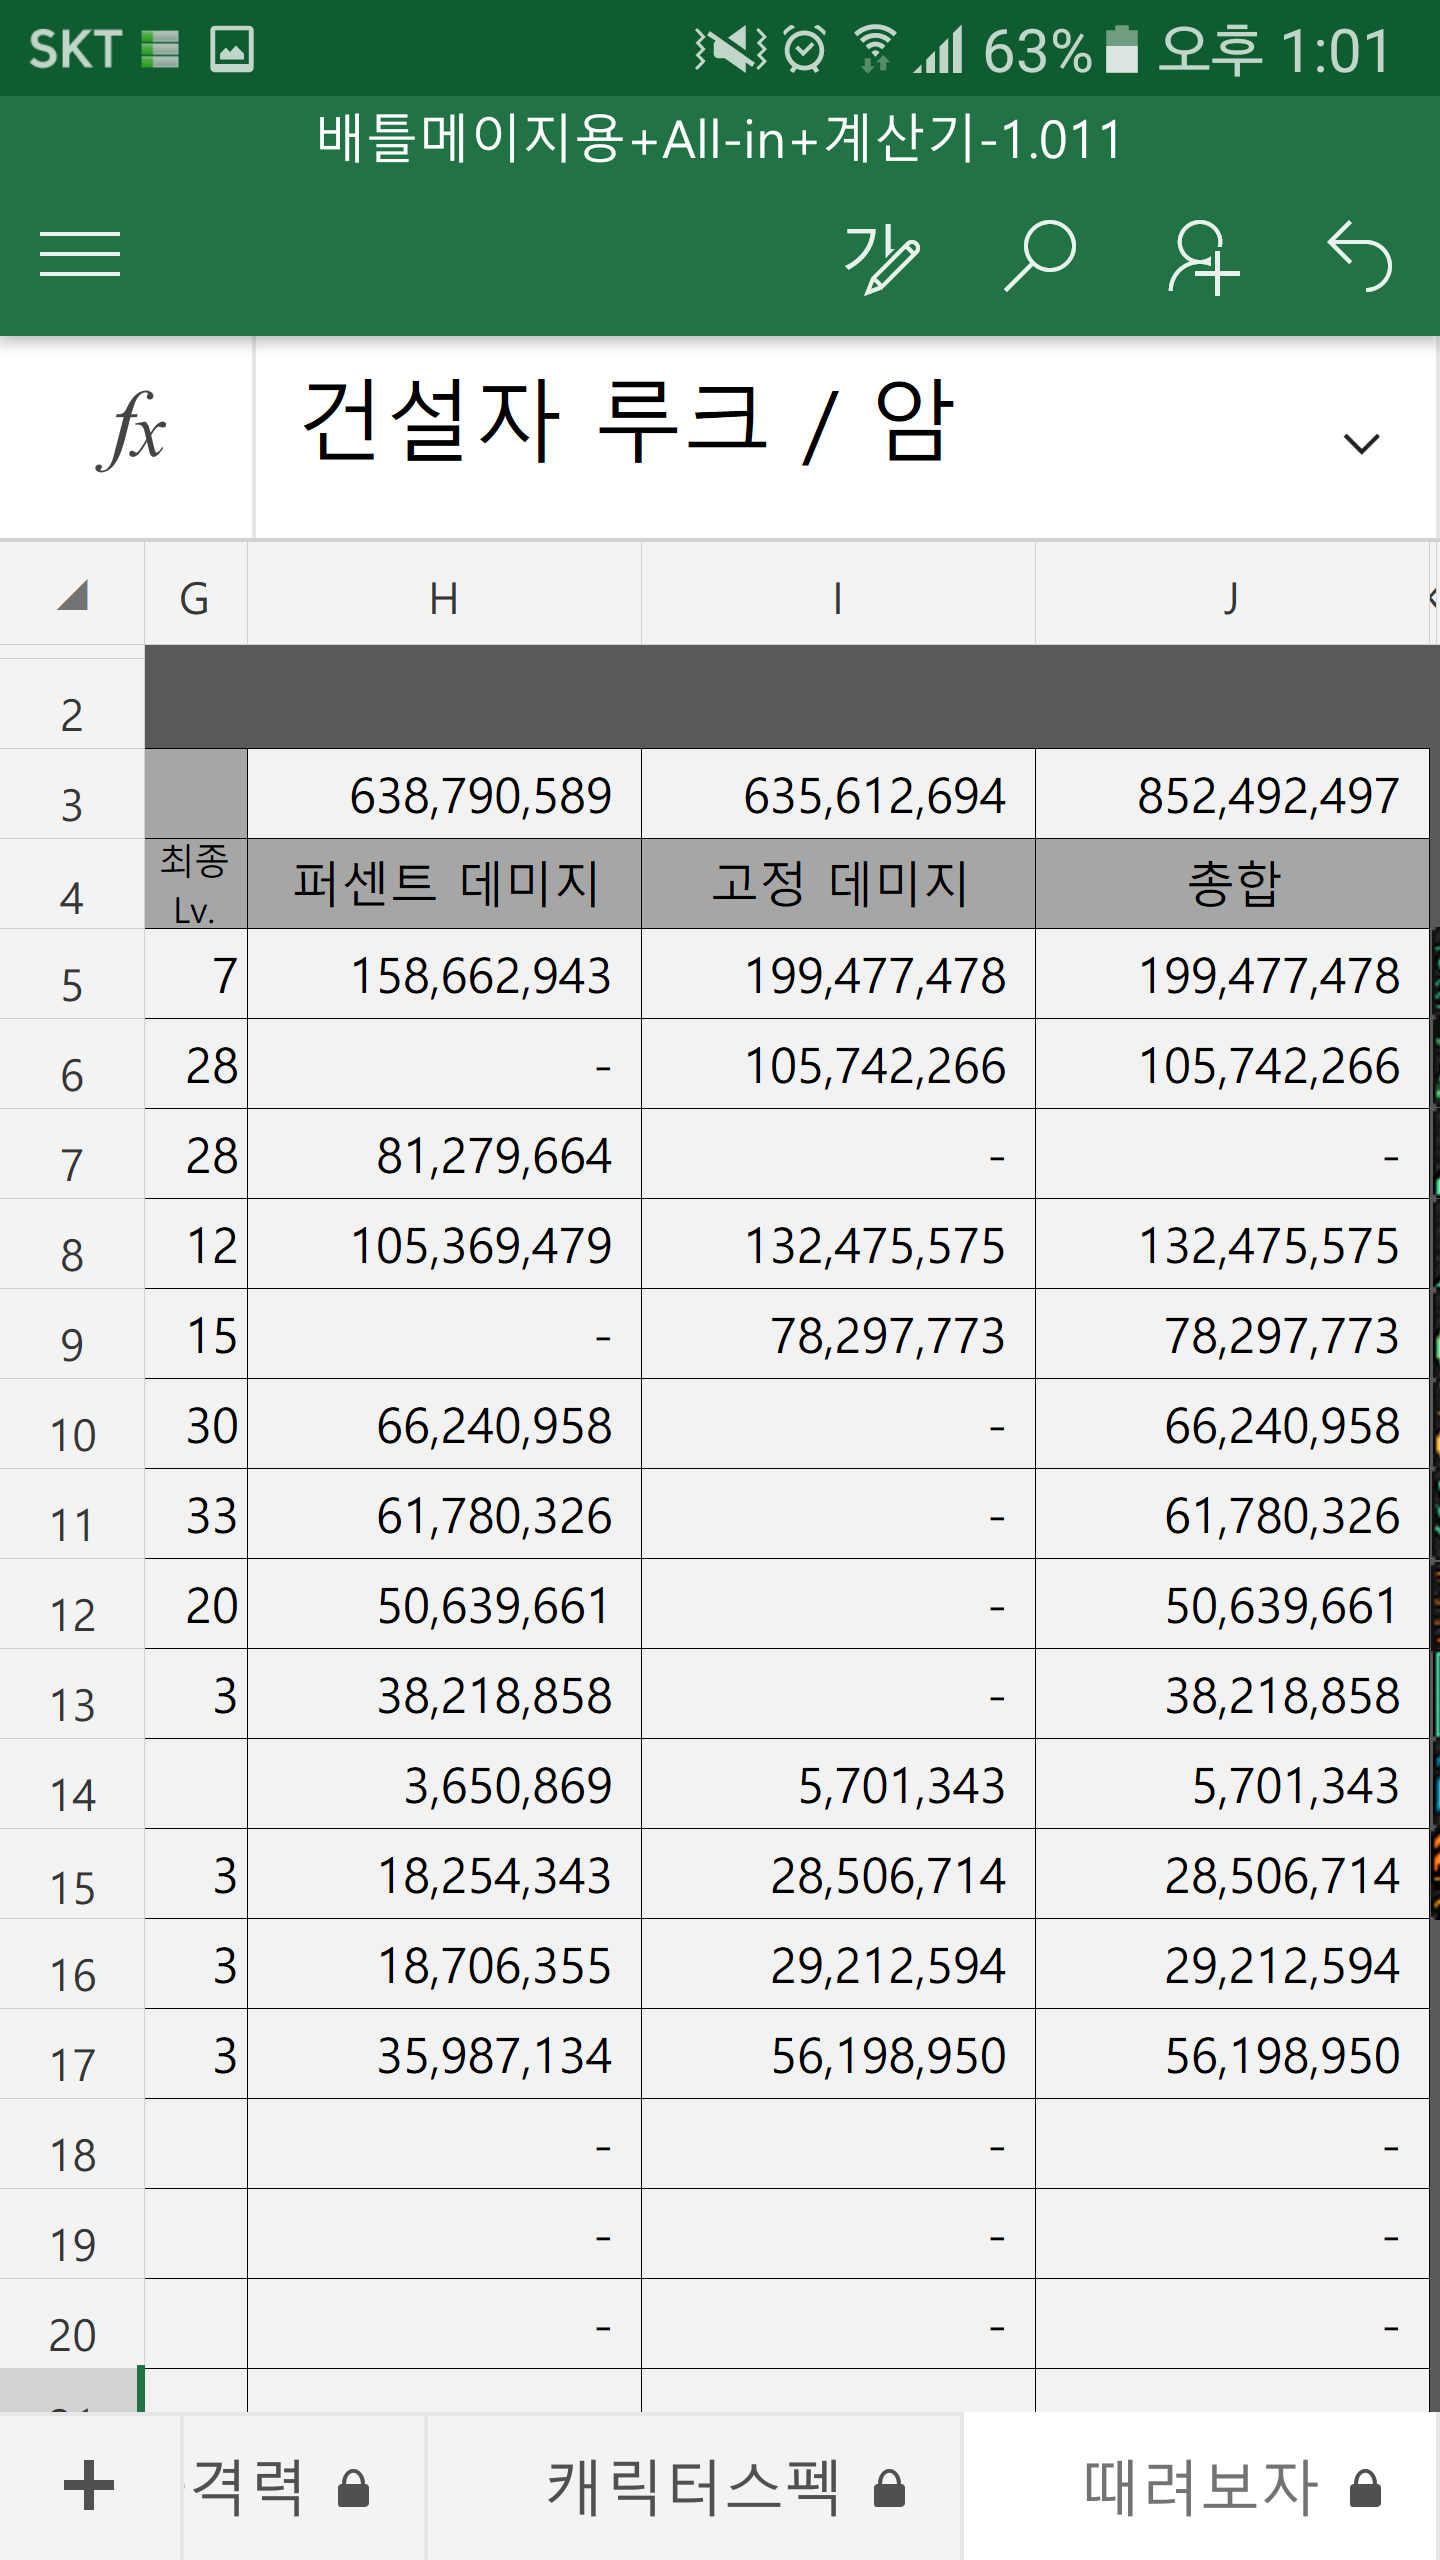
Task: Select column H header
Action: tap(443, 598)
